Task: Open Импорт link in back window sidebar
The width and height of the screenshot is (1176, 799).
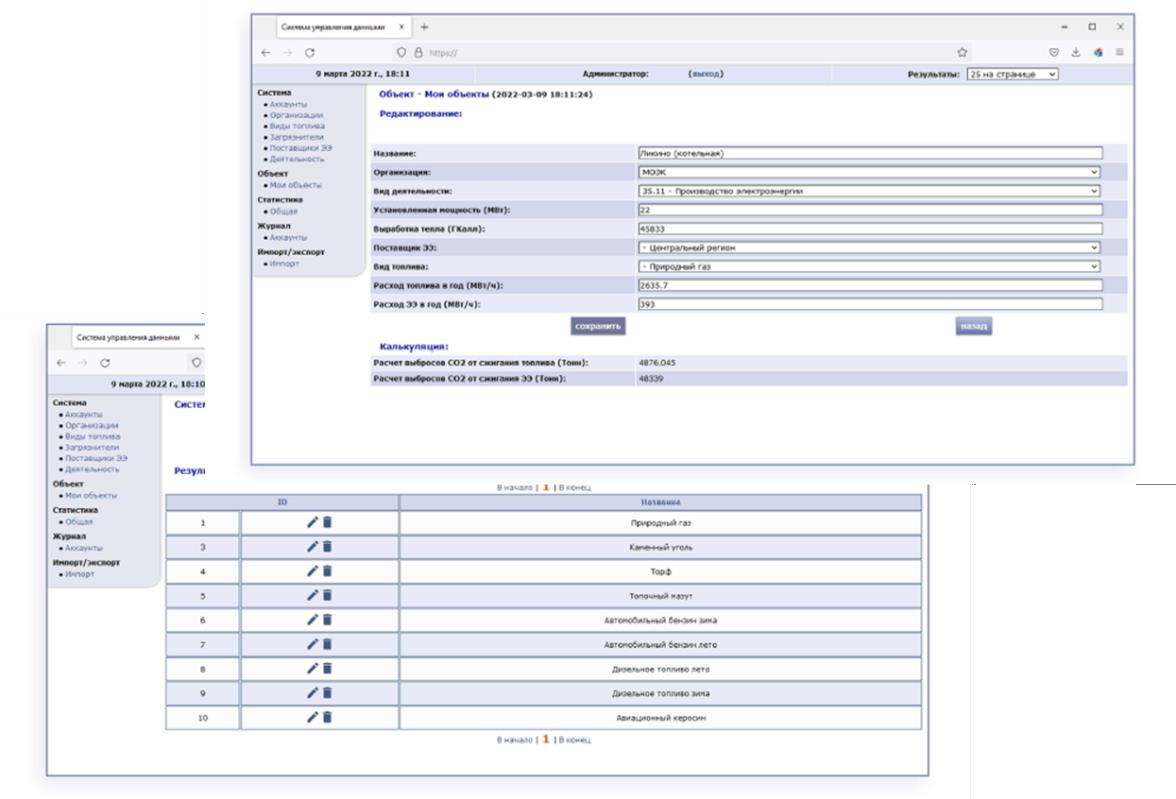Action: point(80,574)
